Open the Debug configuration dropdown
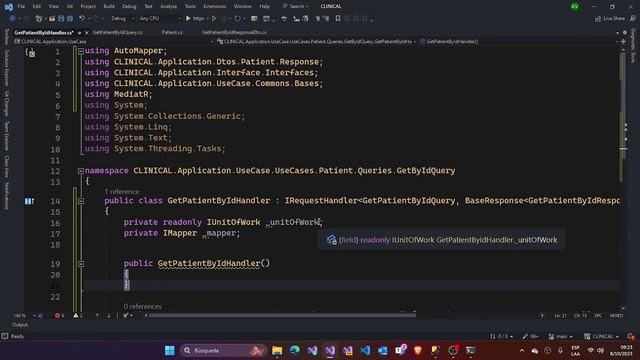This screenshot has height=360, width=640. coord(122,18)
